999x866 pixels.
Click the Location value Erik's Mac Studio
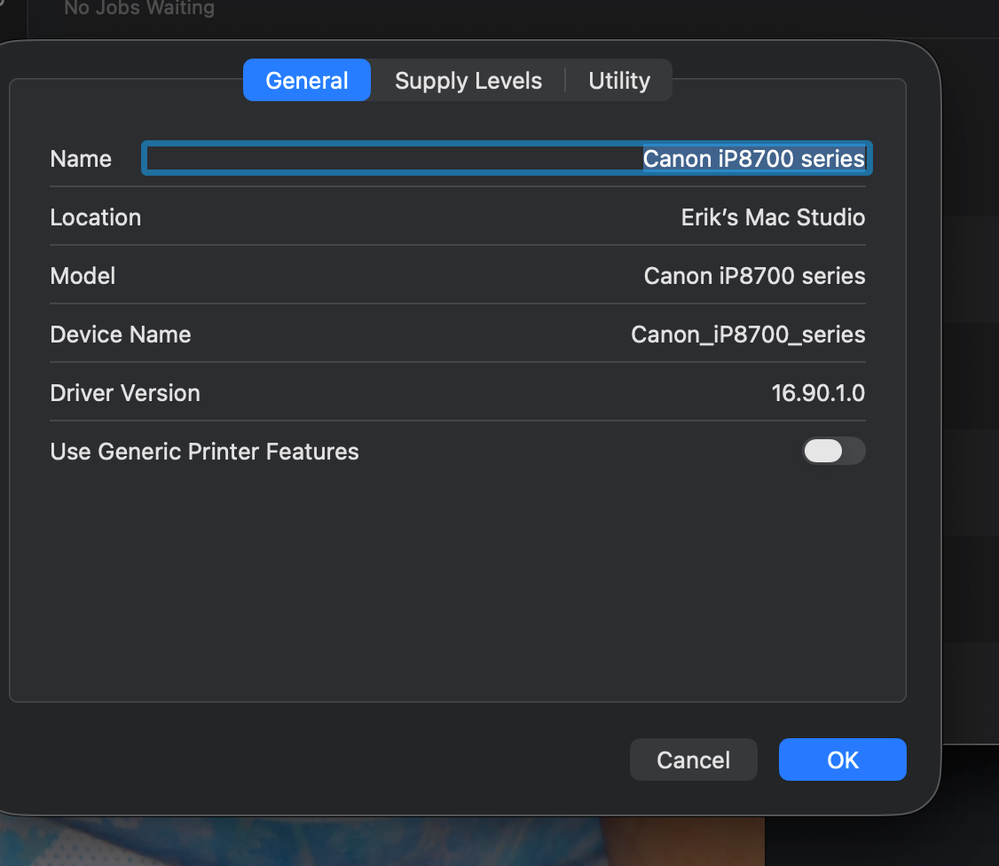[773, 217]
